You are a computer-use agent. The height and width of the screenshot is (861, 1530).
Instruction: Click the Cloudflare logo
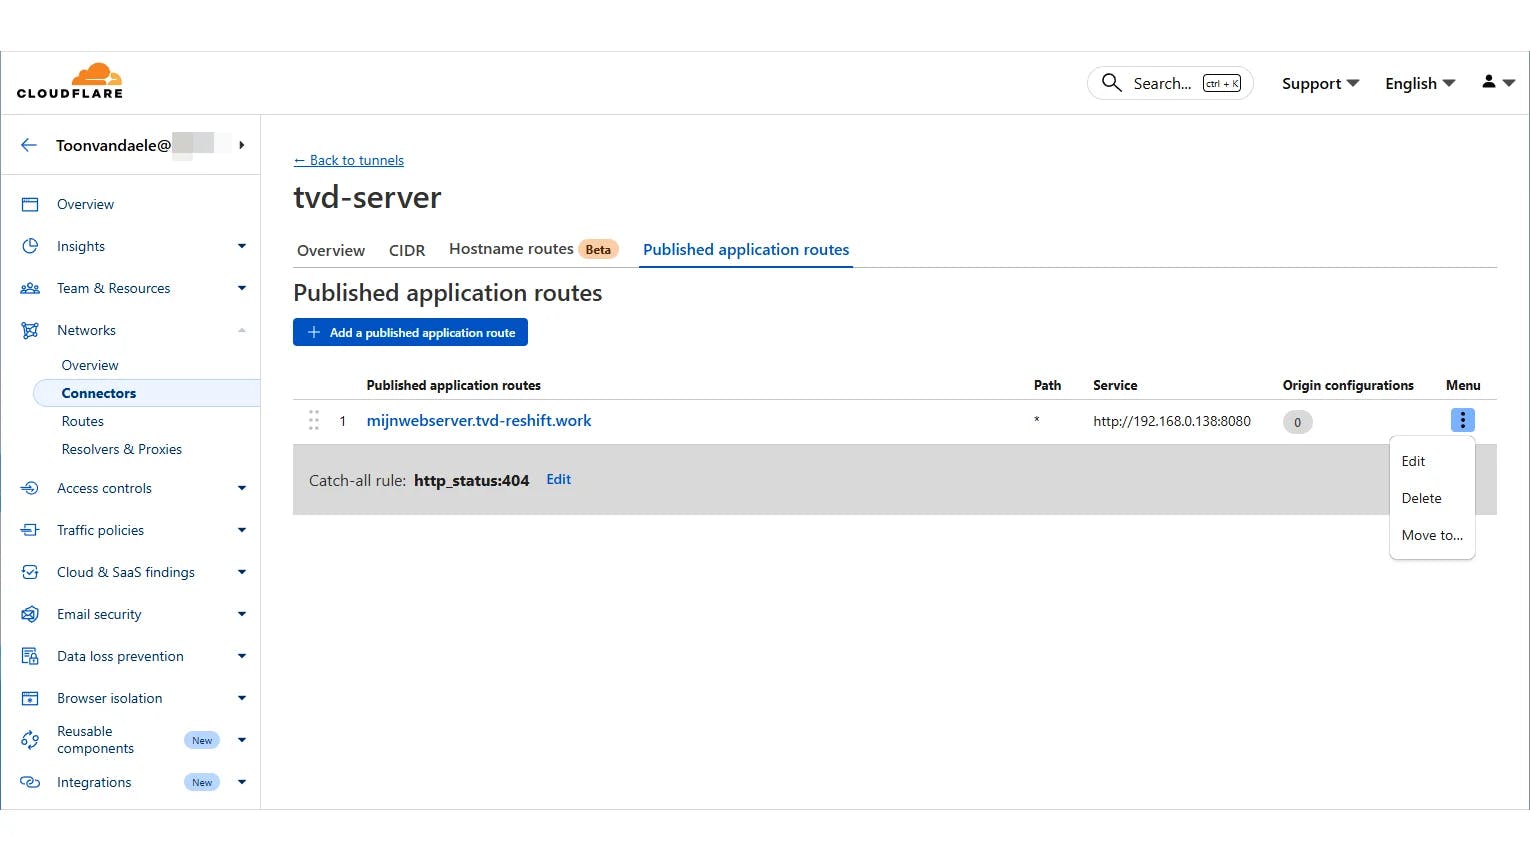pyautogui.click(x=70, y=81)
